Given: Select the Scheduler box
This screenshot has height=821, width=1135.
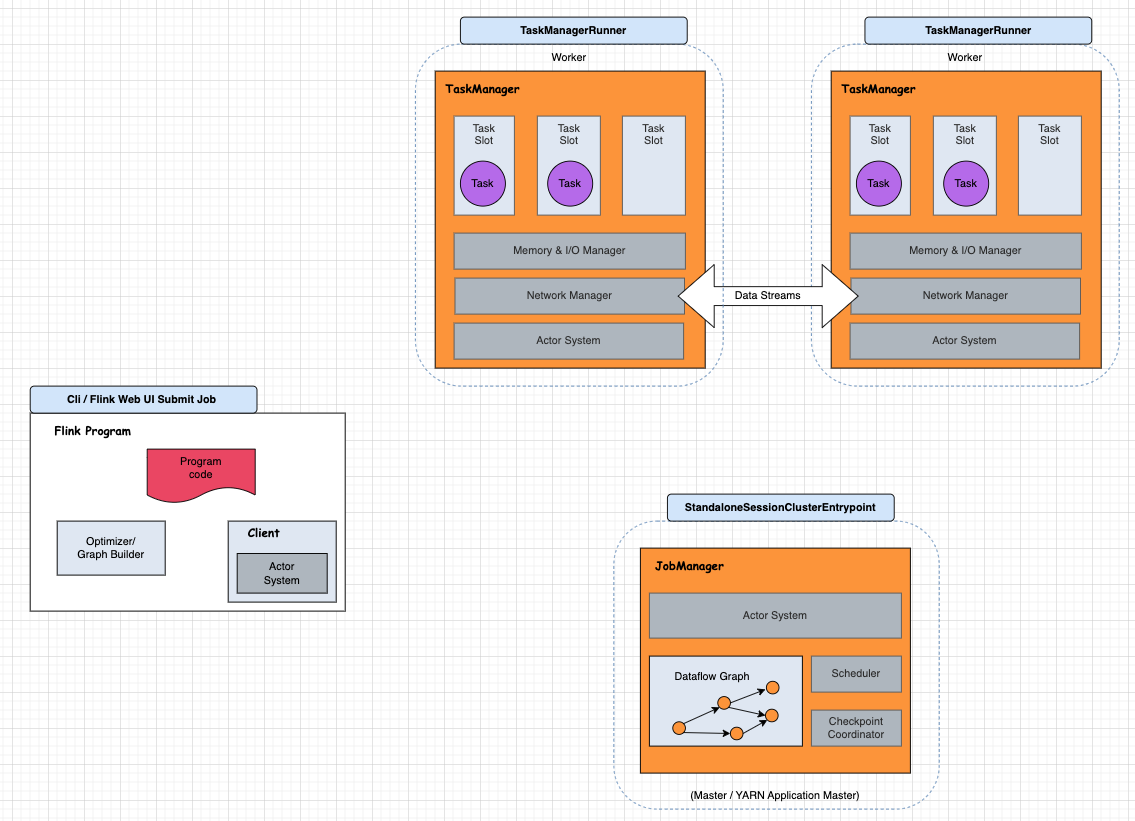Looking at the screenshot, I should pyautogui.click(x=856, y=673).
